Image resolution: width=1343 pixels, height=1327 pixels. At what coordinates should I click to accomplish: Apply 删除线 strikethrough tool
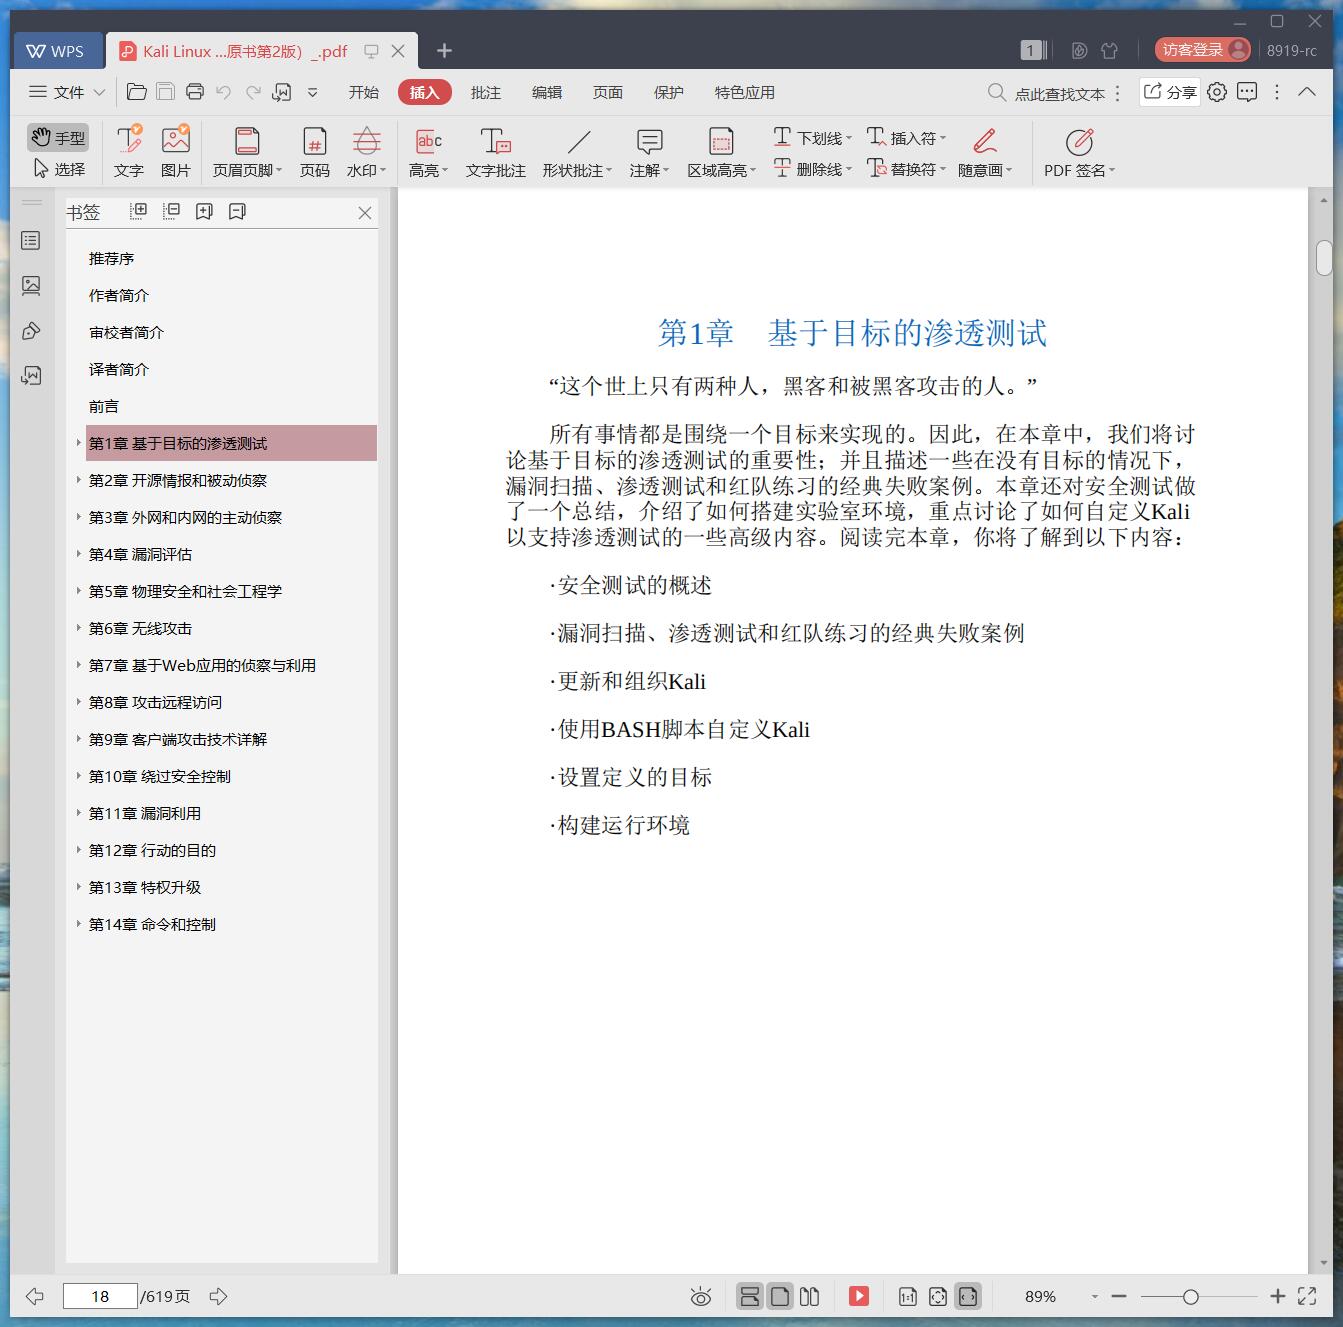pos(812,169)
